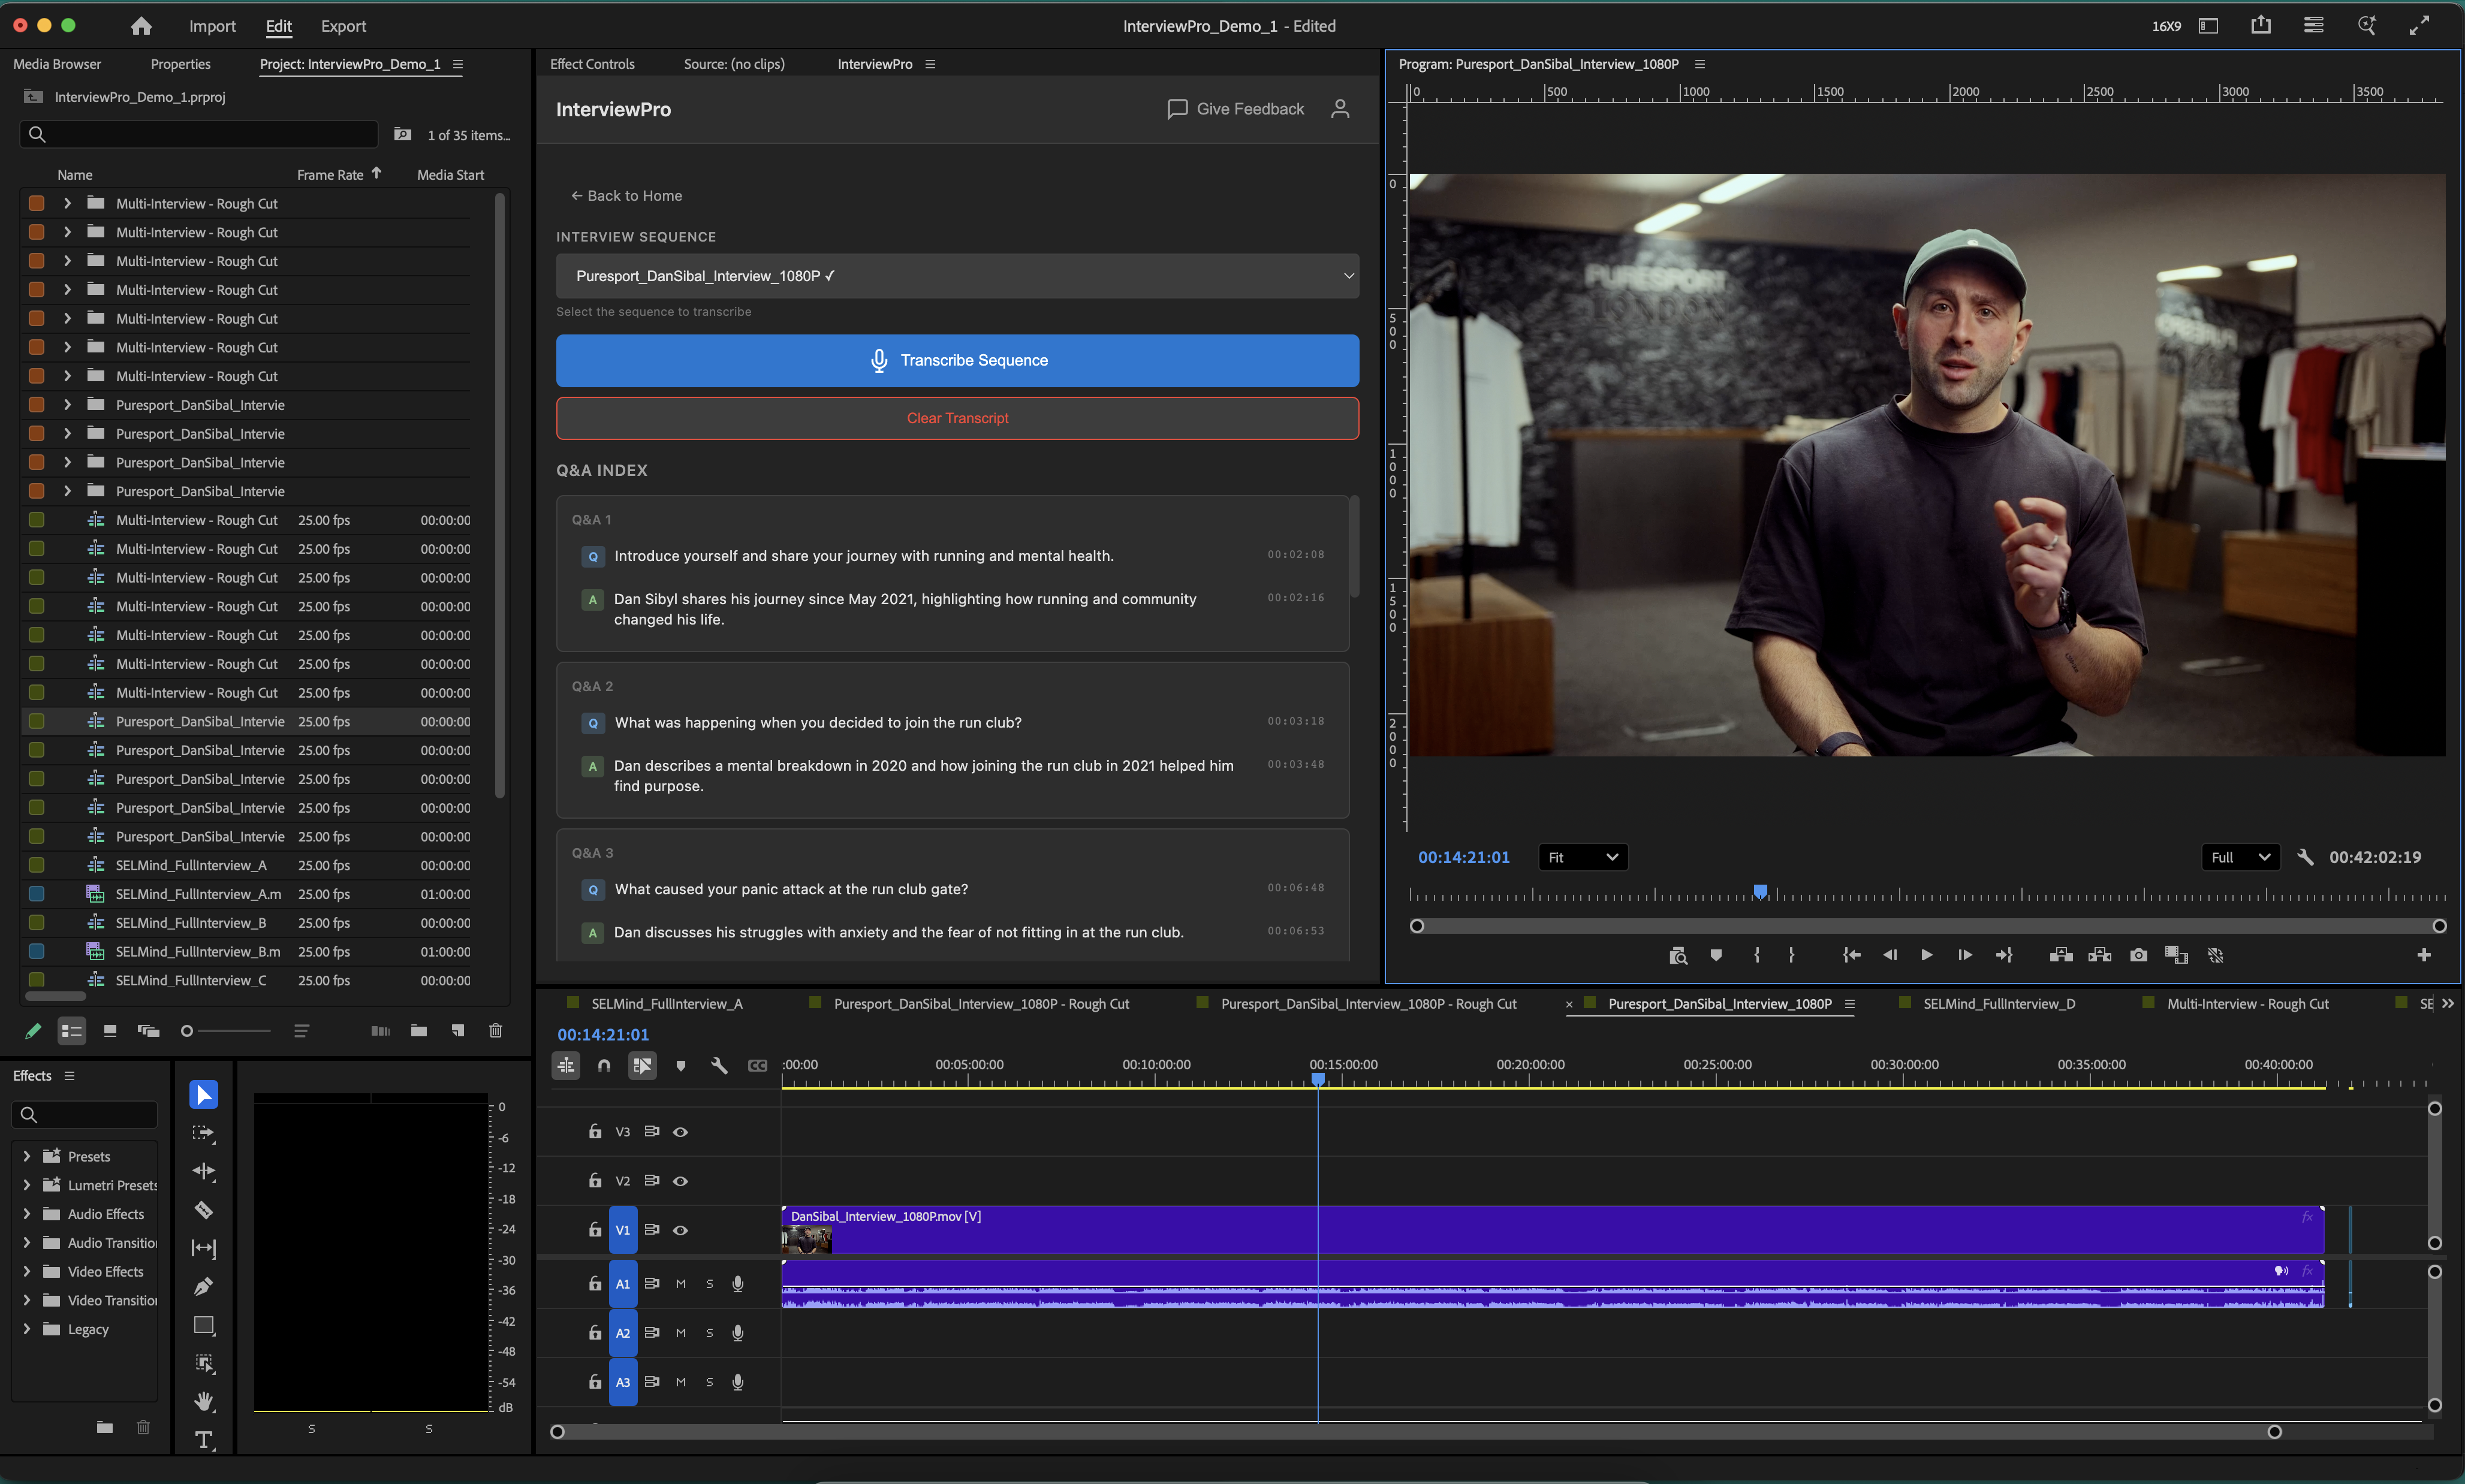Click Clear Transcript button

pos(957,418)
